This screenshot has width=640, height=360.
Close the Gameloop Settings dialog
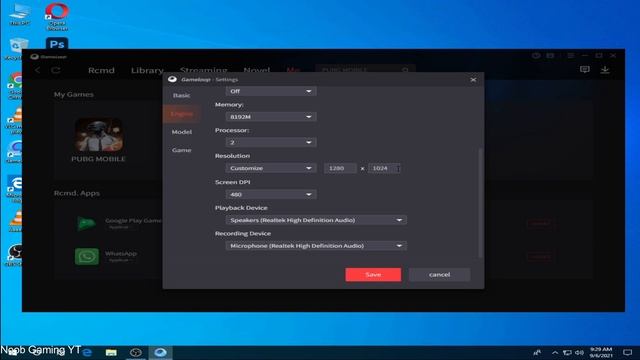coord(473,80)
